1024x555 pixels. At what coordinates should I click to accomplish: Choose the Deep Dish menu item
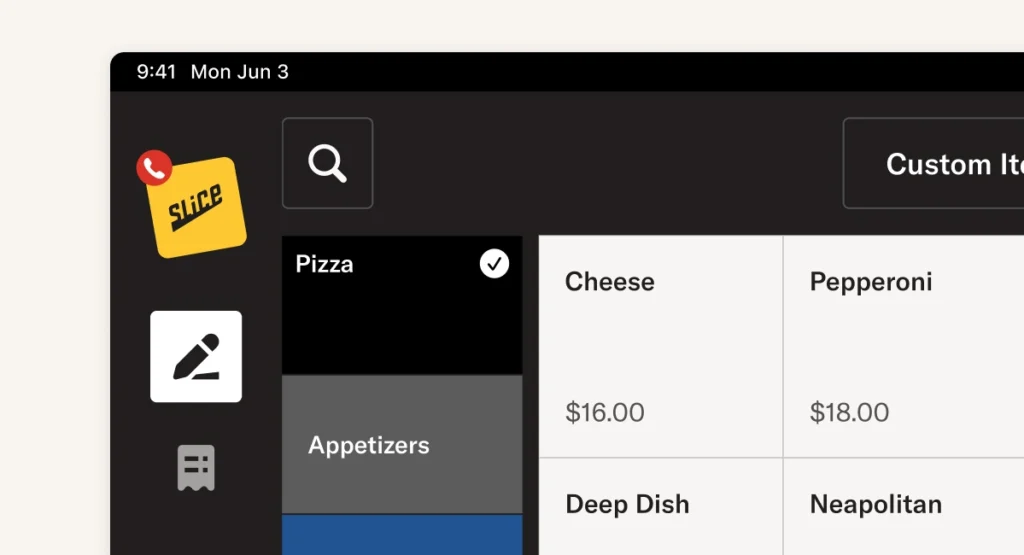660,506
